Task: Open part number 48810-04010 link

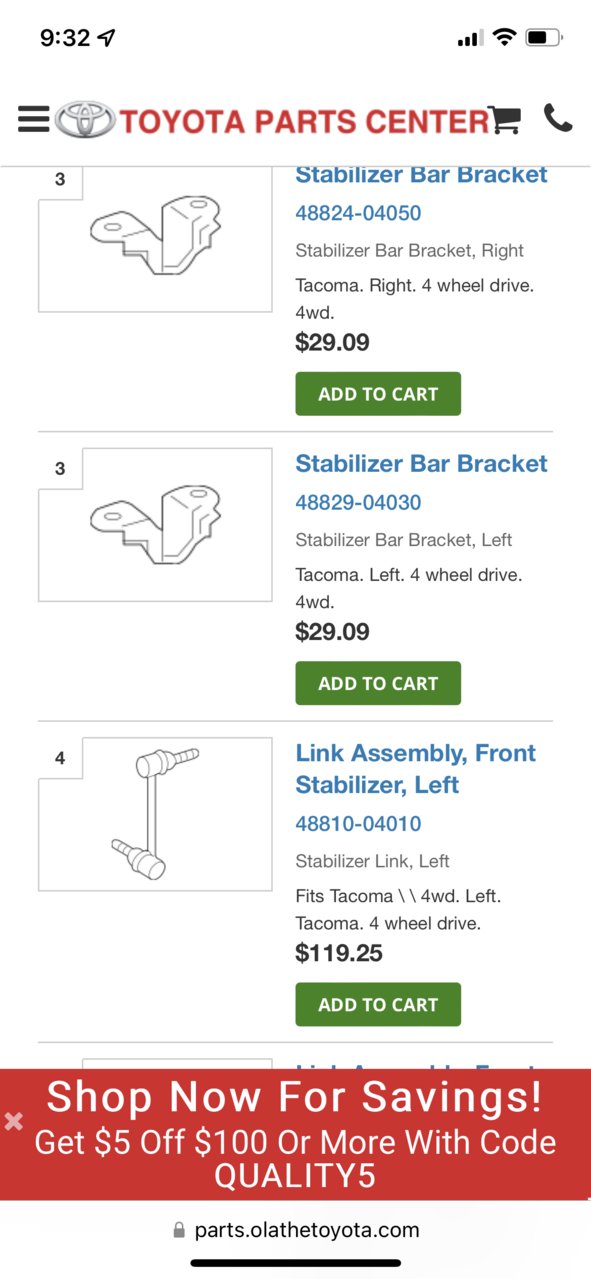Action: pyautogui.click(x=358, y=824)
